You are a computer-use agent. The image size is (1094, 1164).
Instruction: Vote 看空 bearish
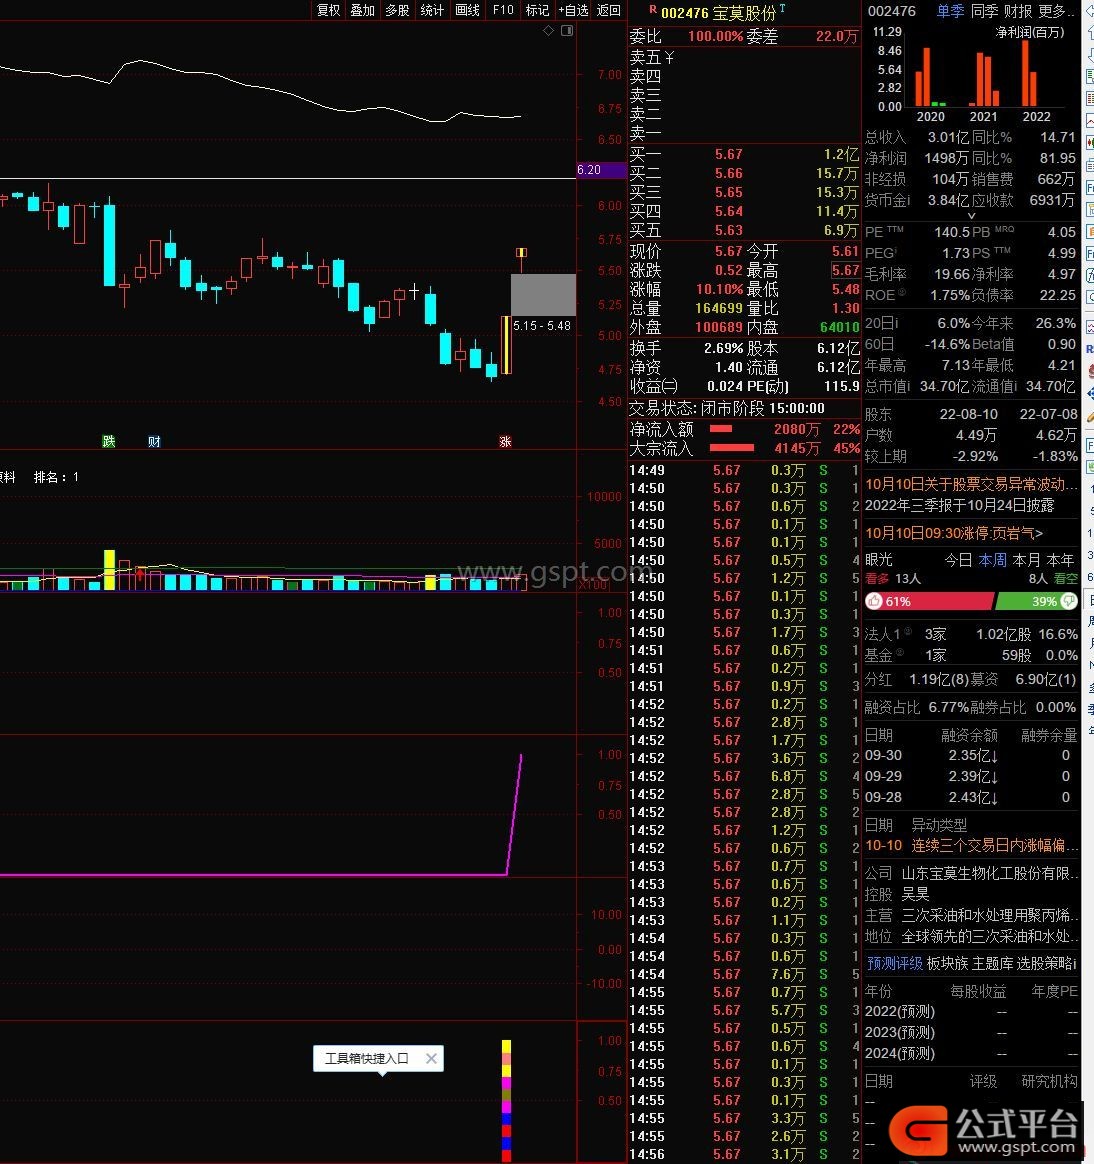click(1066, 578)
